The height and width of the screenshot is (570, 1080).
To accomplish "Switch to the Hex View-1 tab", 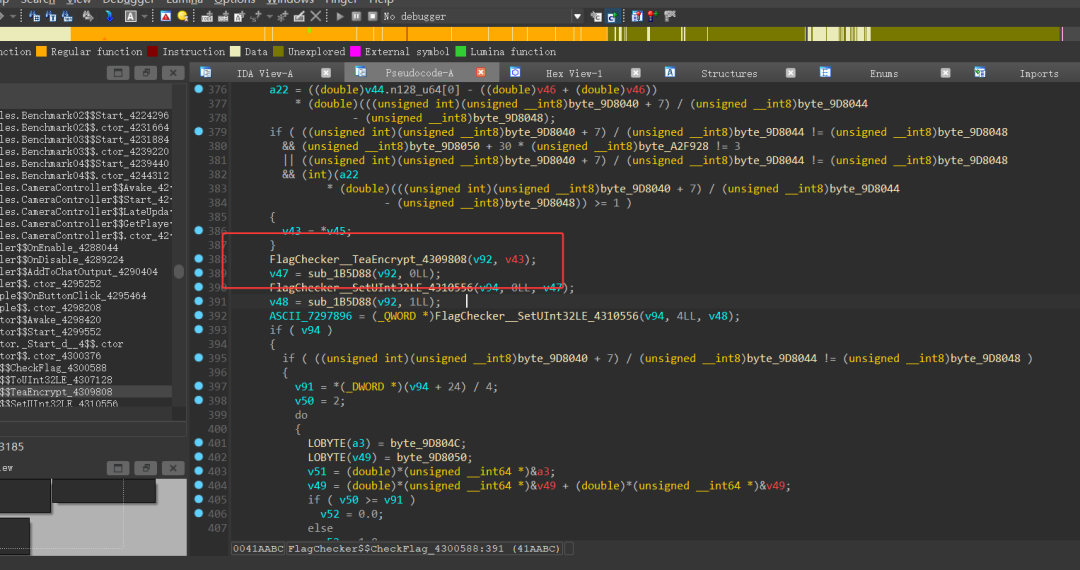I will [x=574, y=73].
